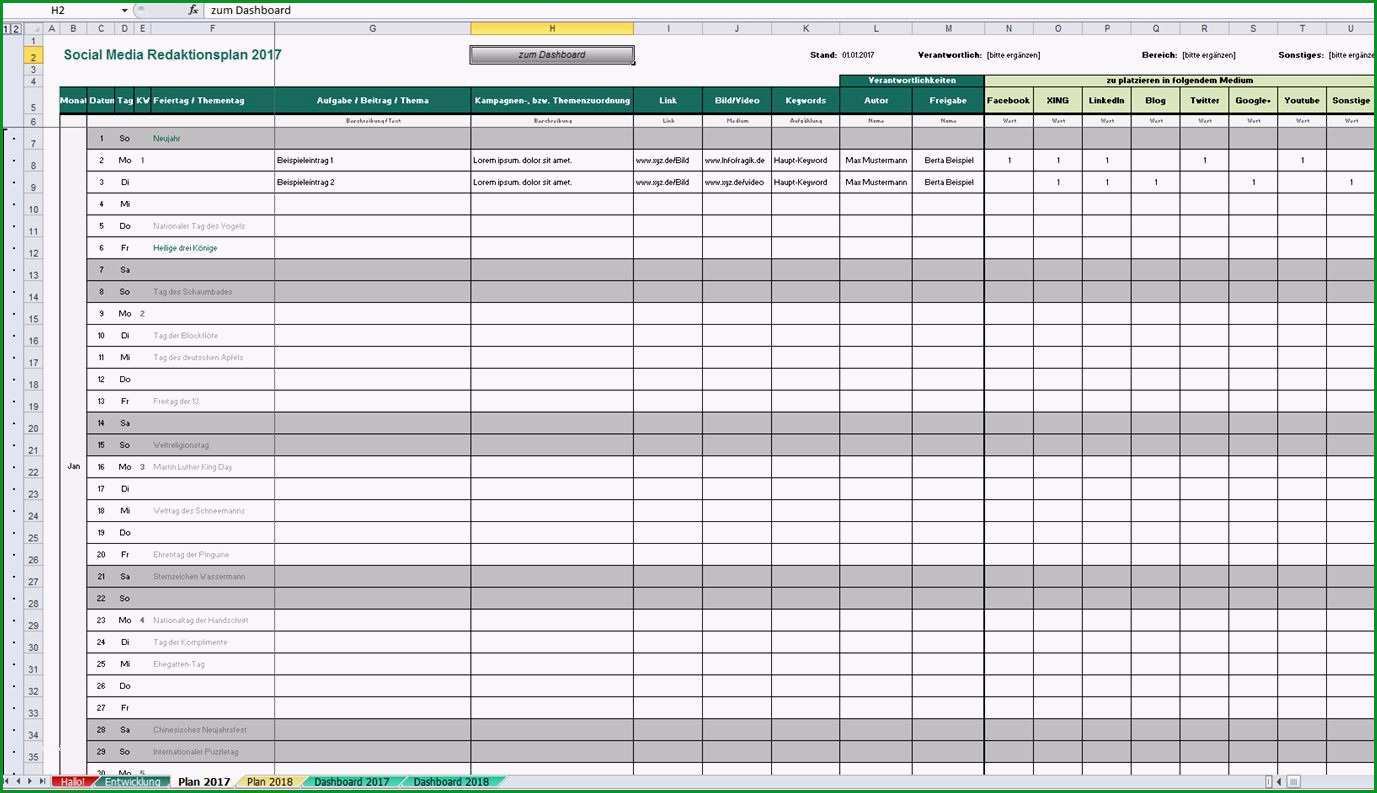Select column H header

pos(552,29)
